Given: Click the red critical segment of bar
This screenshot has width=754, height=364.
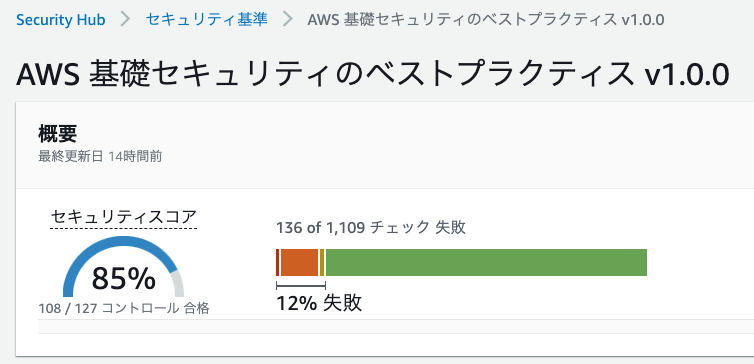Looking at the screenshot, I should [x=278, y=263].
